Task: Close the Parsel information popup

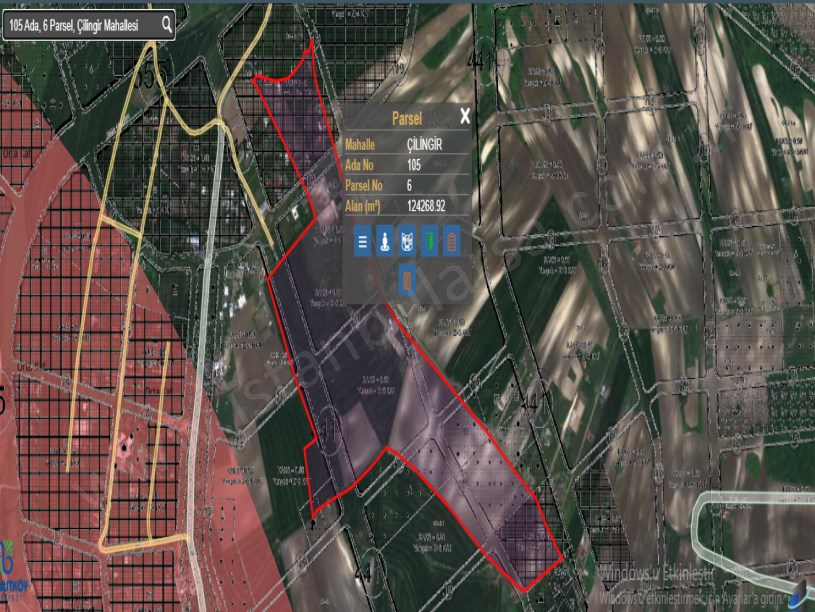Action: (x=464, y=117)
